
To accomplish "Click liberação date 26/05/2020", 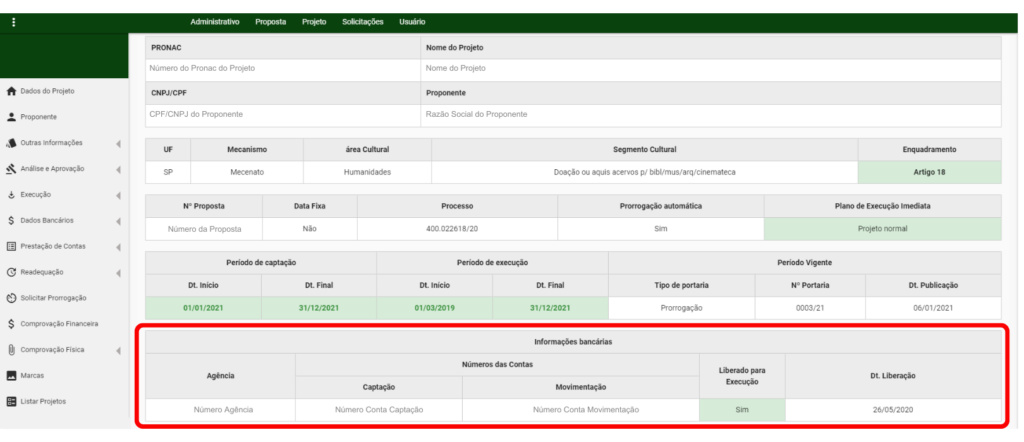I will (893, 410).
